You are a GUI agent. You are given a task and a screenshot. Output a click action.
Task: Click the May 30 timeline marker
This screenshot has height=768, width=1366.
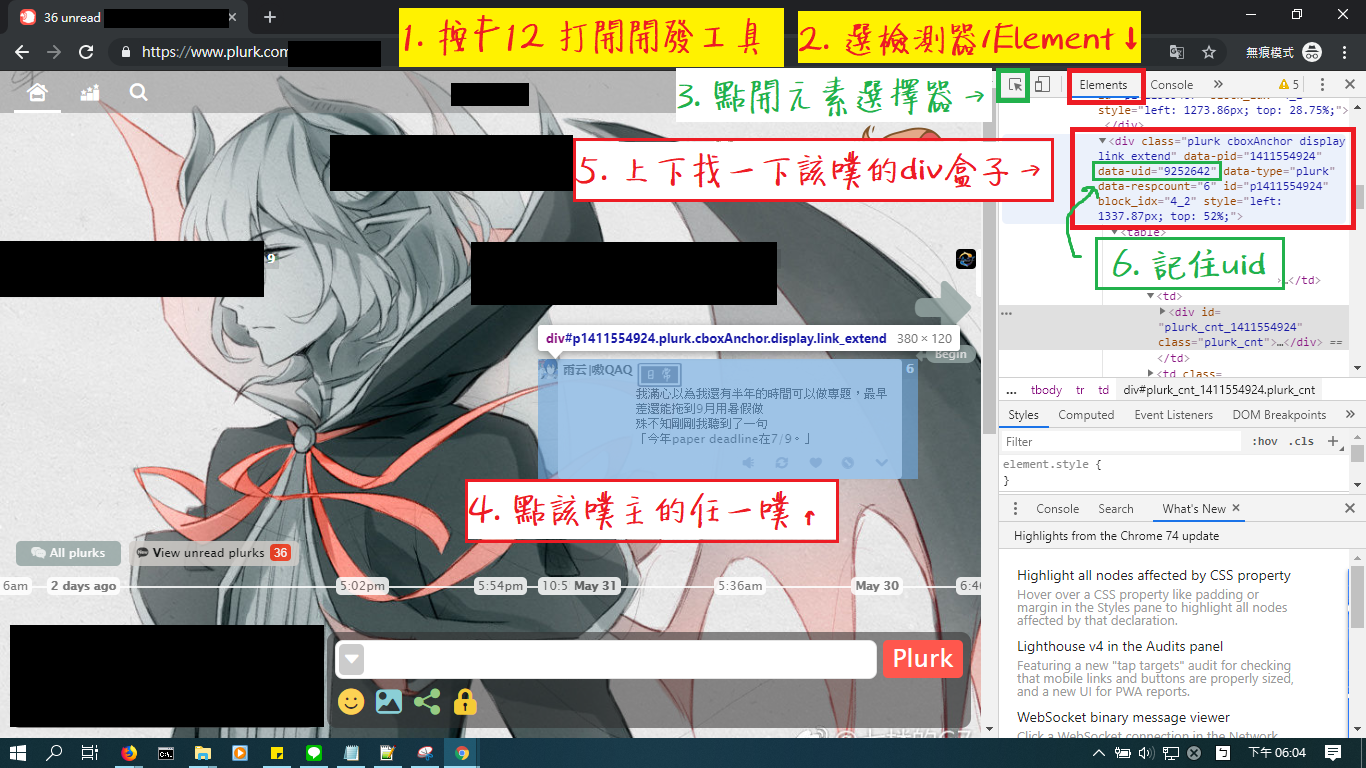click(x=876, y=586)
